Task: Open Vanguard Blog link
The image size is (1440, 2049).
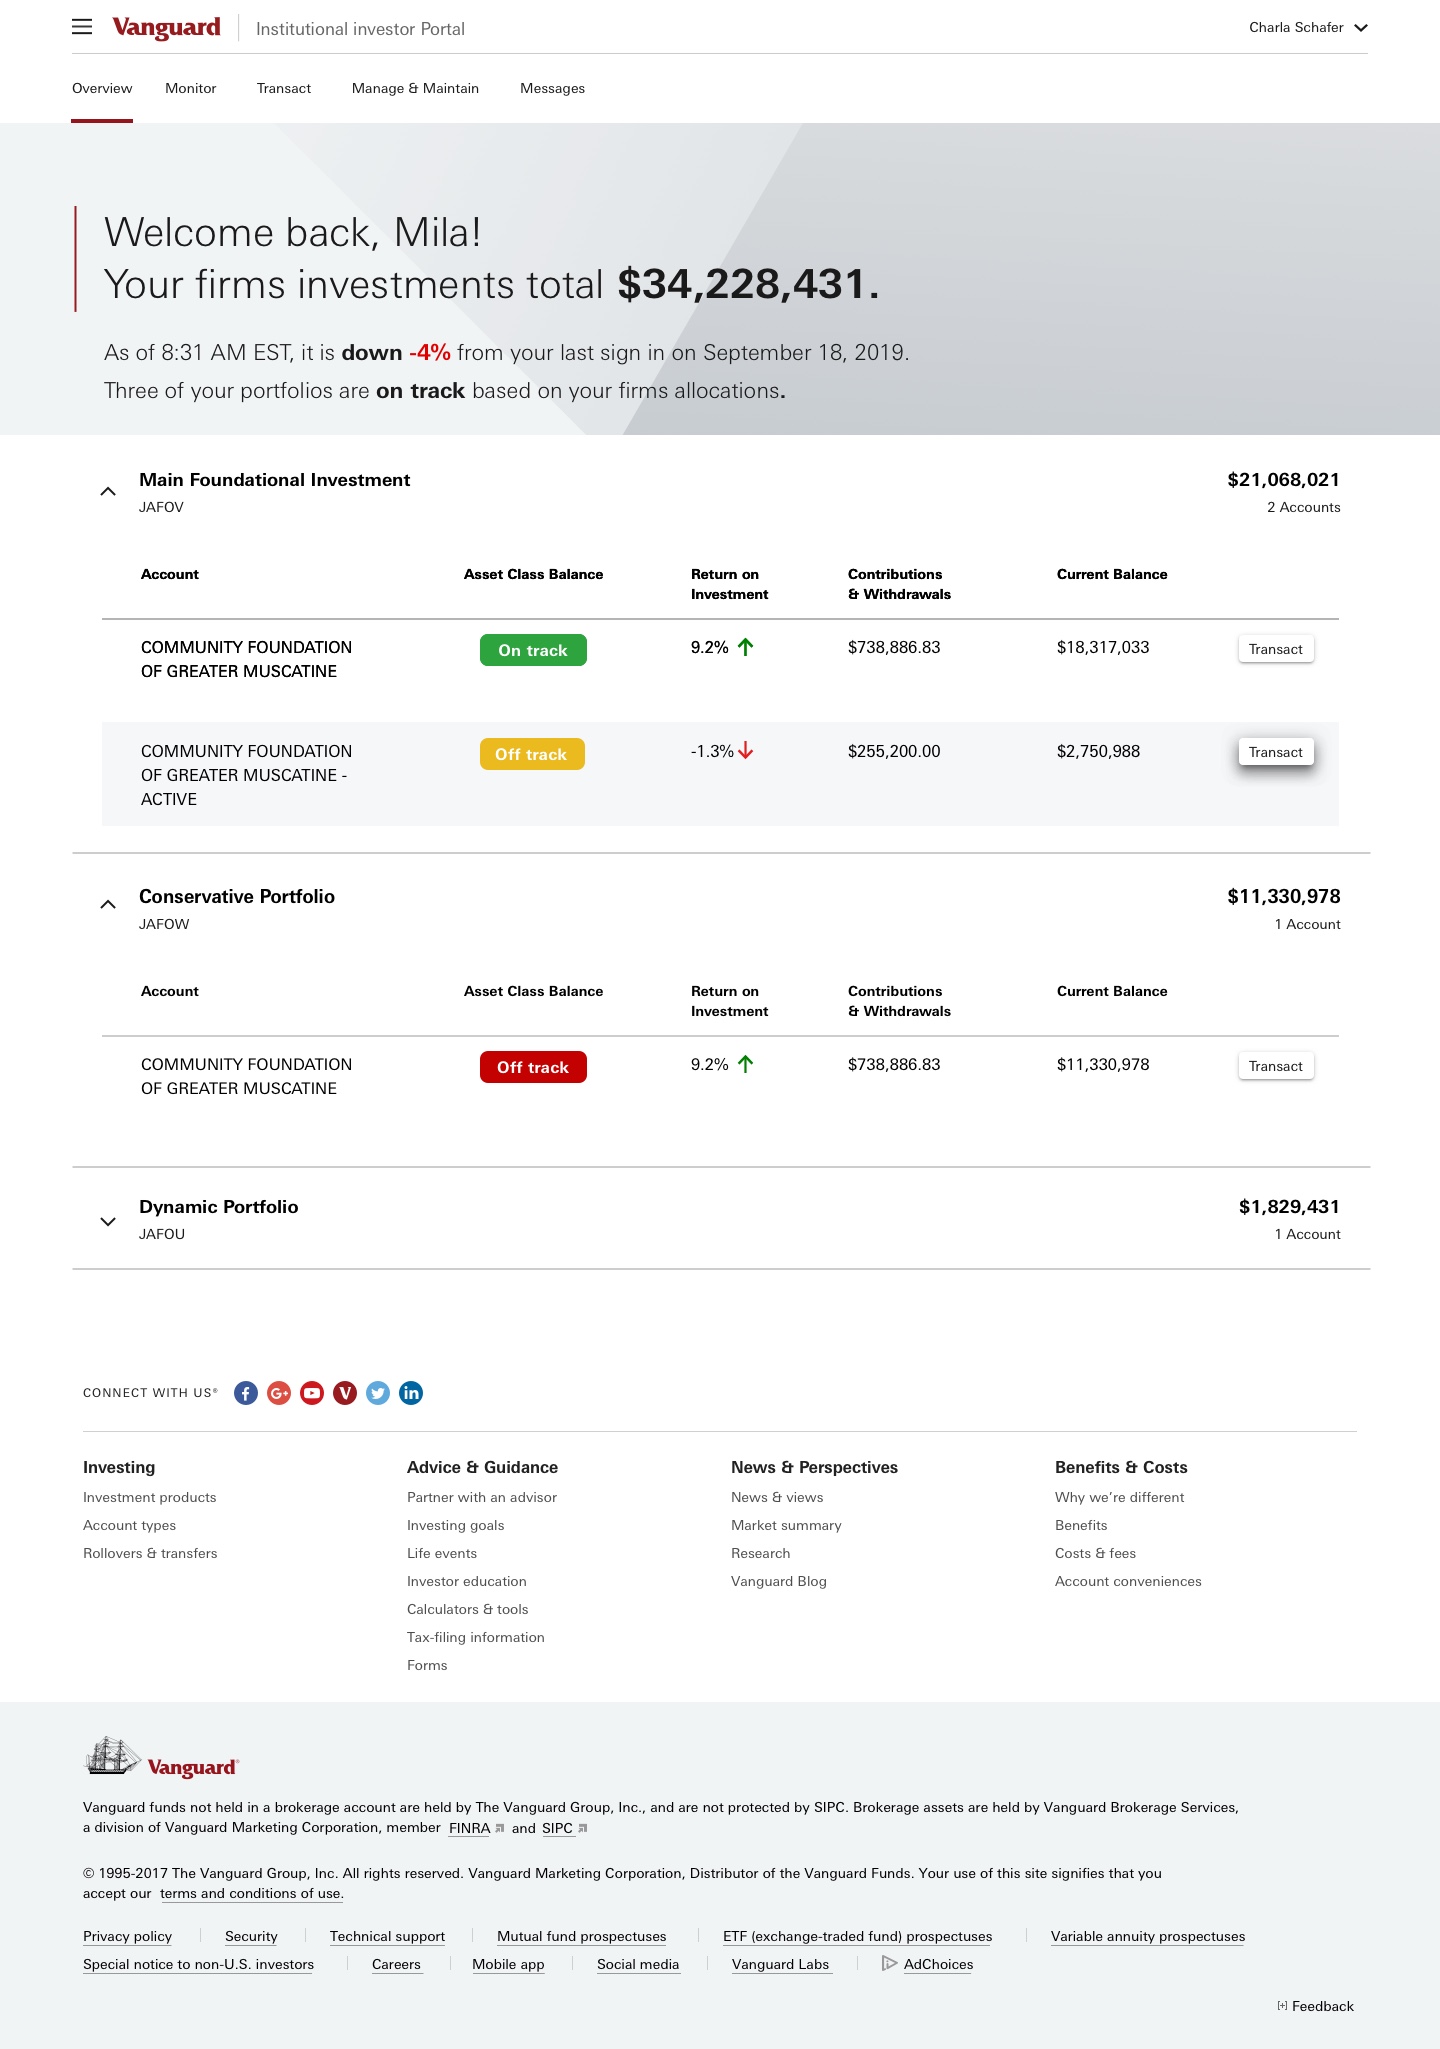Action: [x=779, y=1581]
